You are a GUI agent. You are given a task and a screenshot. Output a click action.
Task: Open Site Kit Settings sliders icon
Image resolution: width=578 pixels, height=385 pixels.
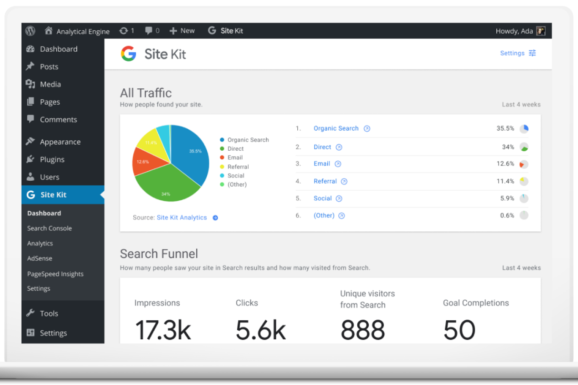click(532, 53)
